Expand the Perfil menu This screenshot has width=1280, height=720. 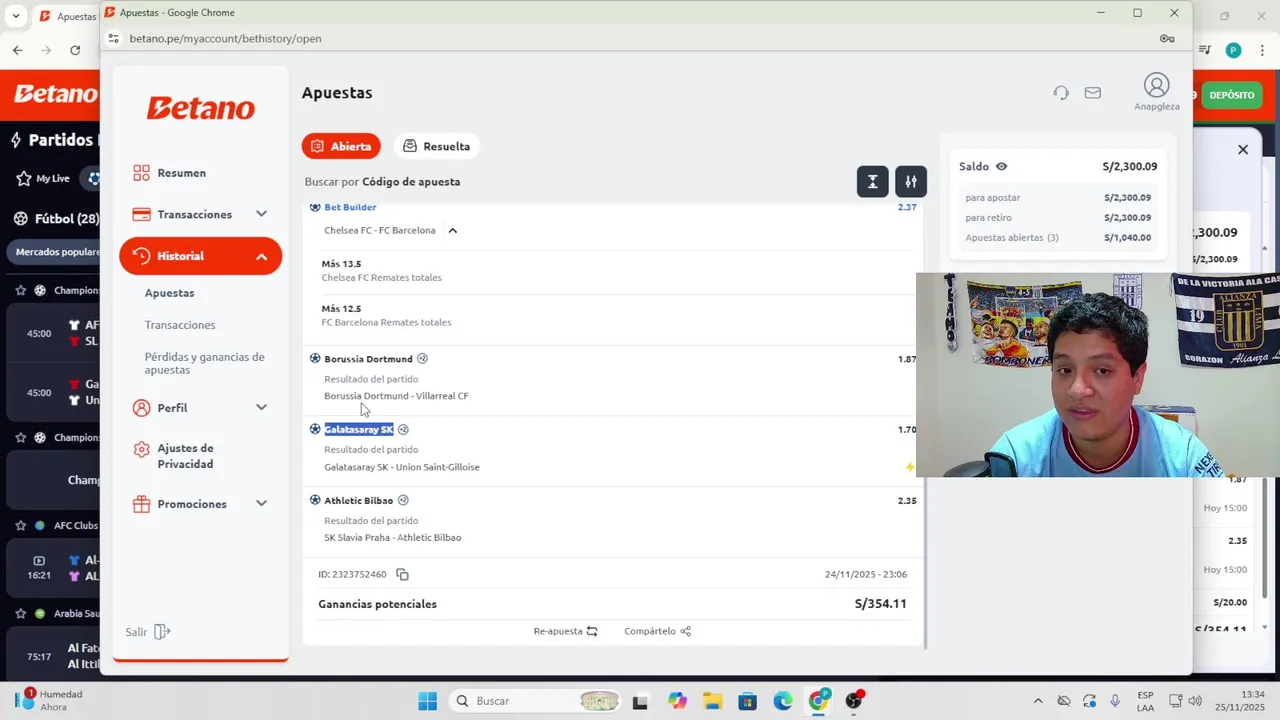200,408
